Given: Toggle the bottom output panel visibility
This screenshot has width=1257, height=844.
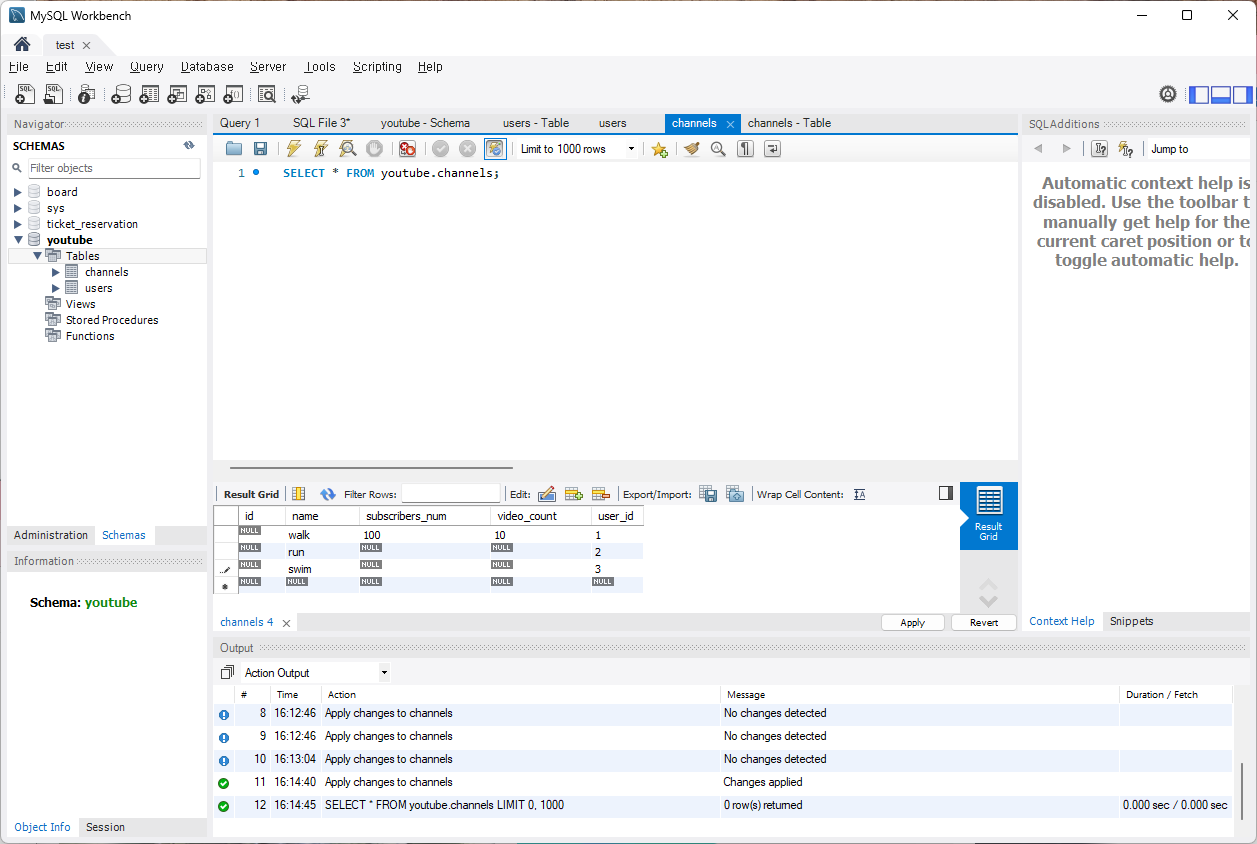Looking at the screenshot, I should 1220,95.
